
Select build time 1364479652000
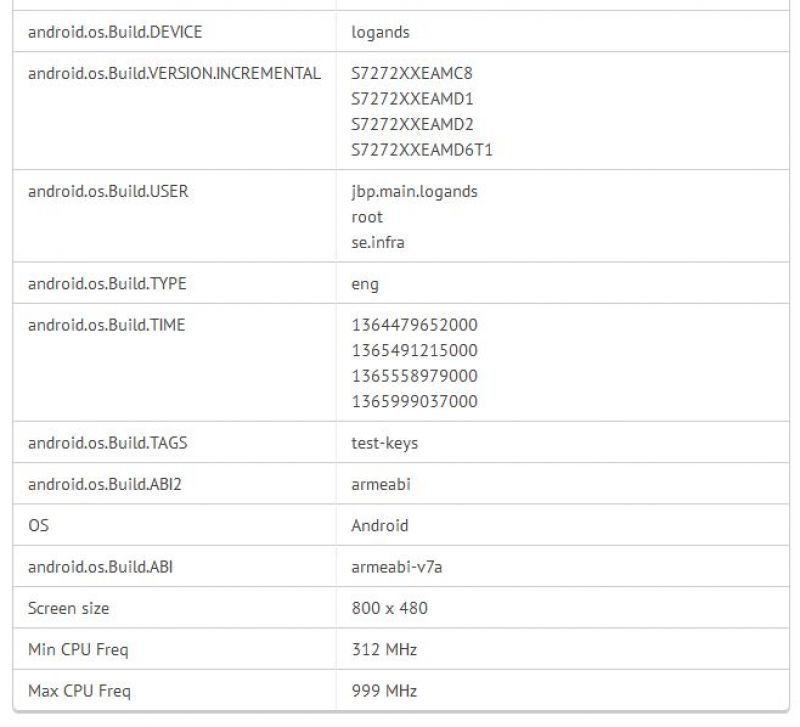(414, 325)
